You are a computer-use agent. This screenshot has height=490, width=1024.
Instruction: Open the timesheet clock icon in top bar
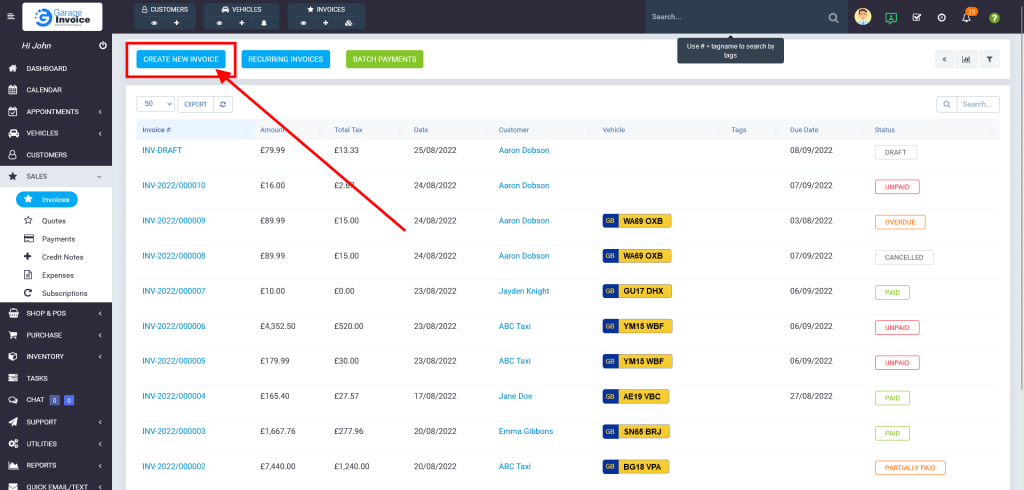tap(942, 18)
